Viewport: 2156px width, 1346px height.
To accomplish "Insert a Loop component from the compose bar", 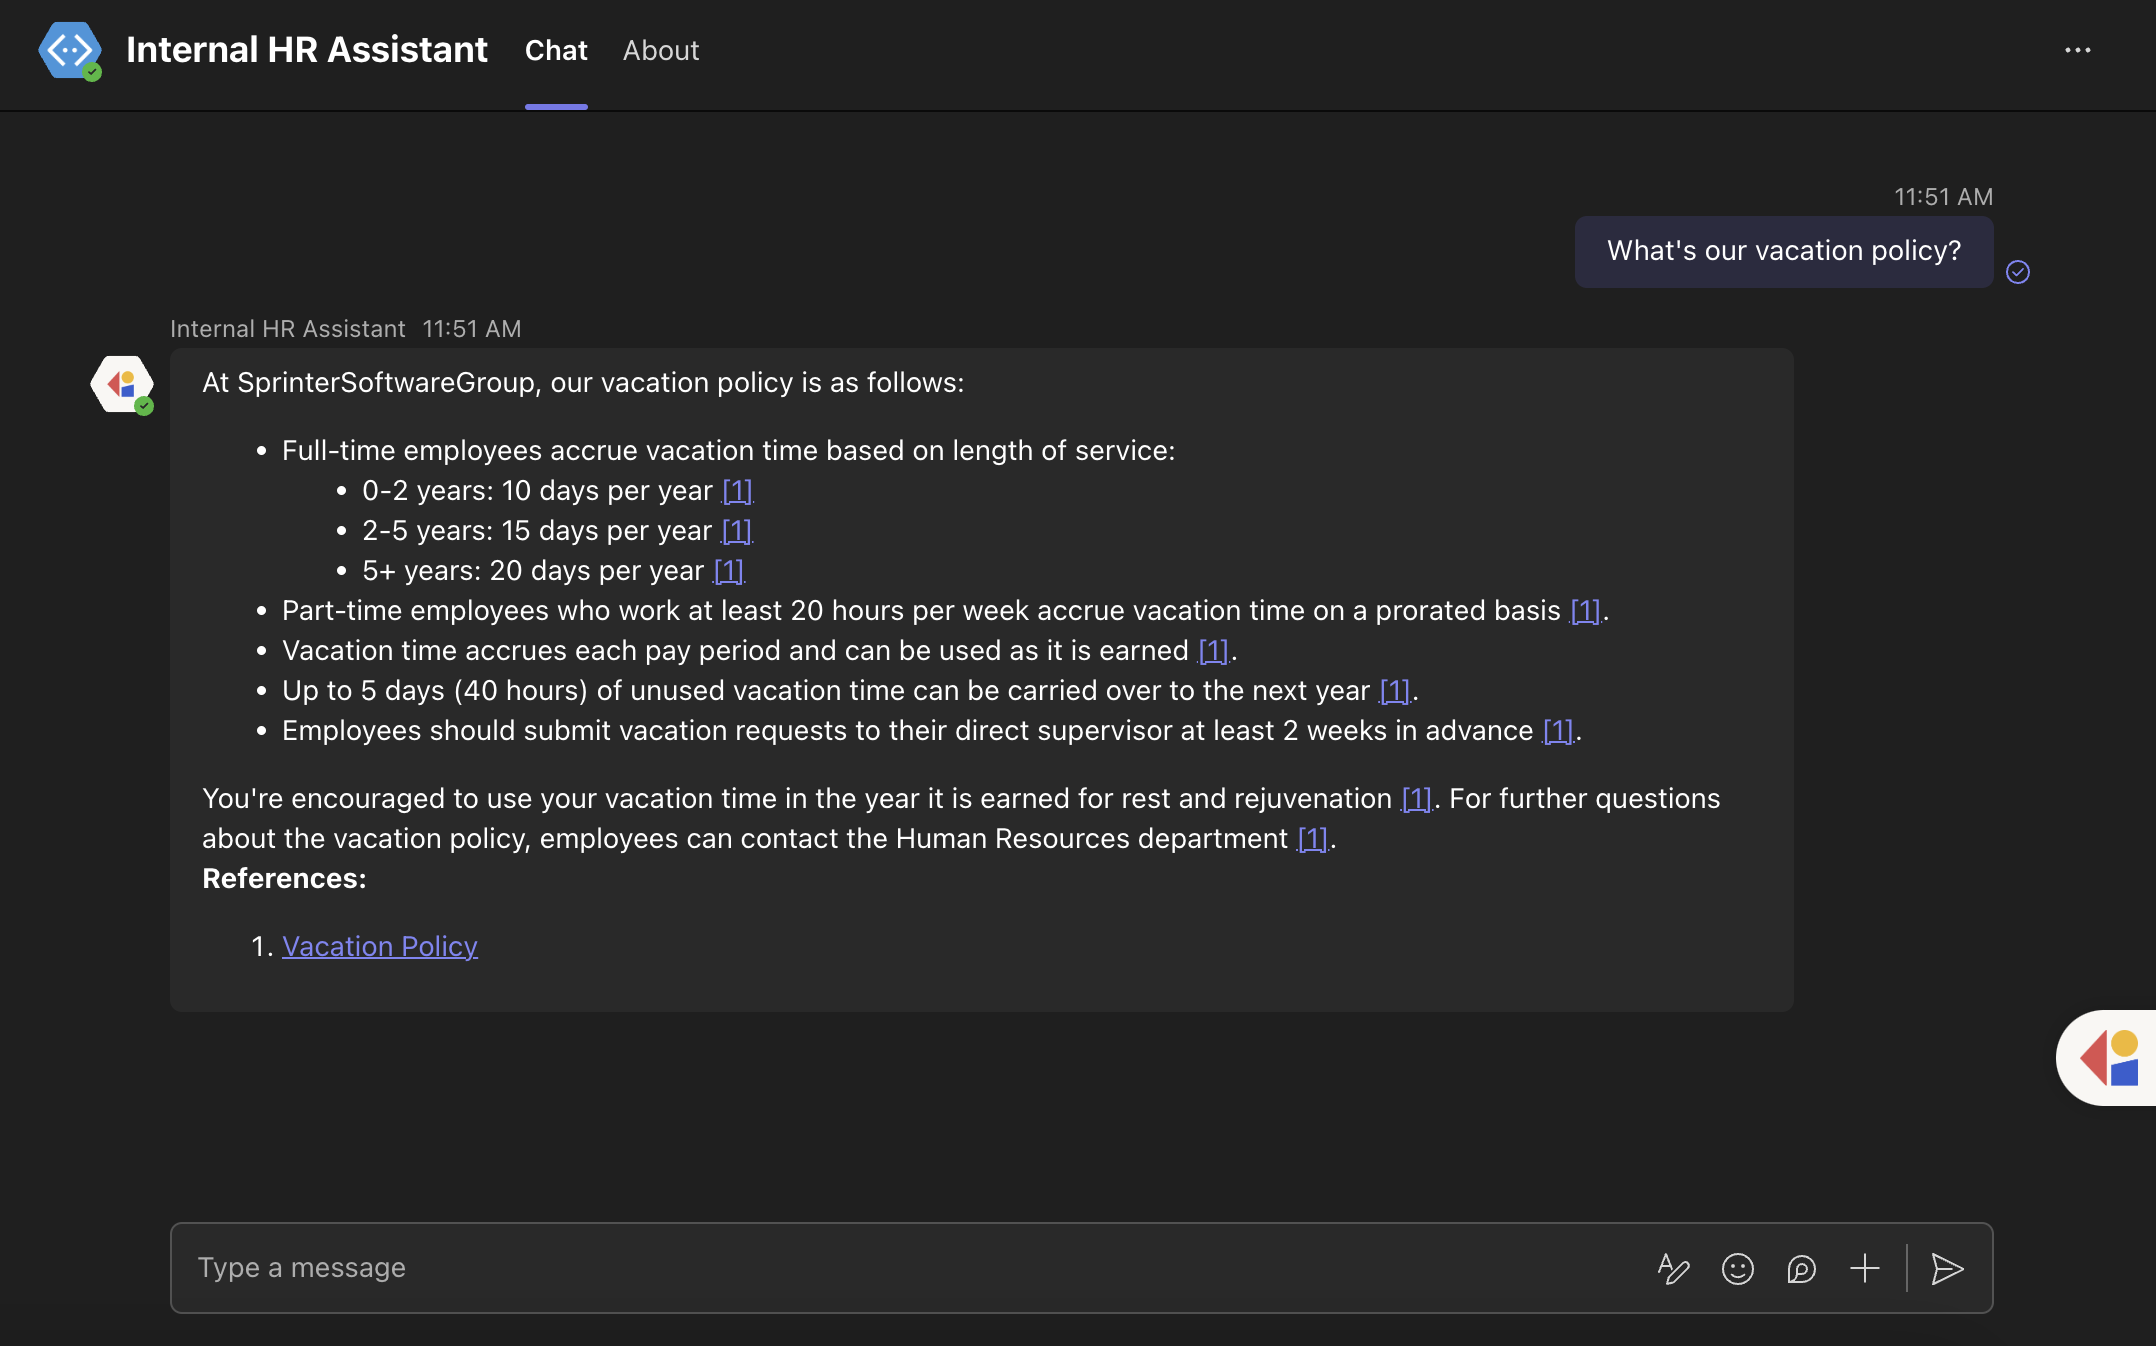I will [x=1801, y=1268].
